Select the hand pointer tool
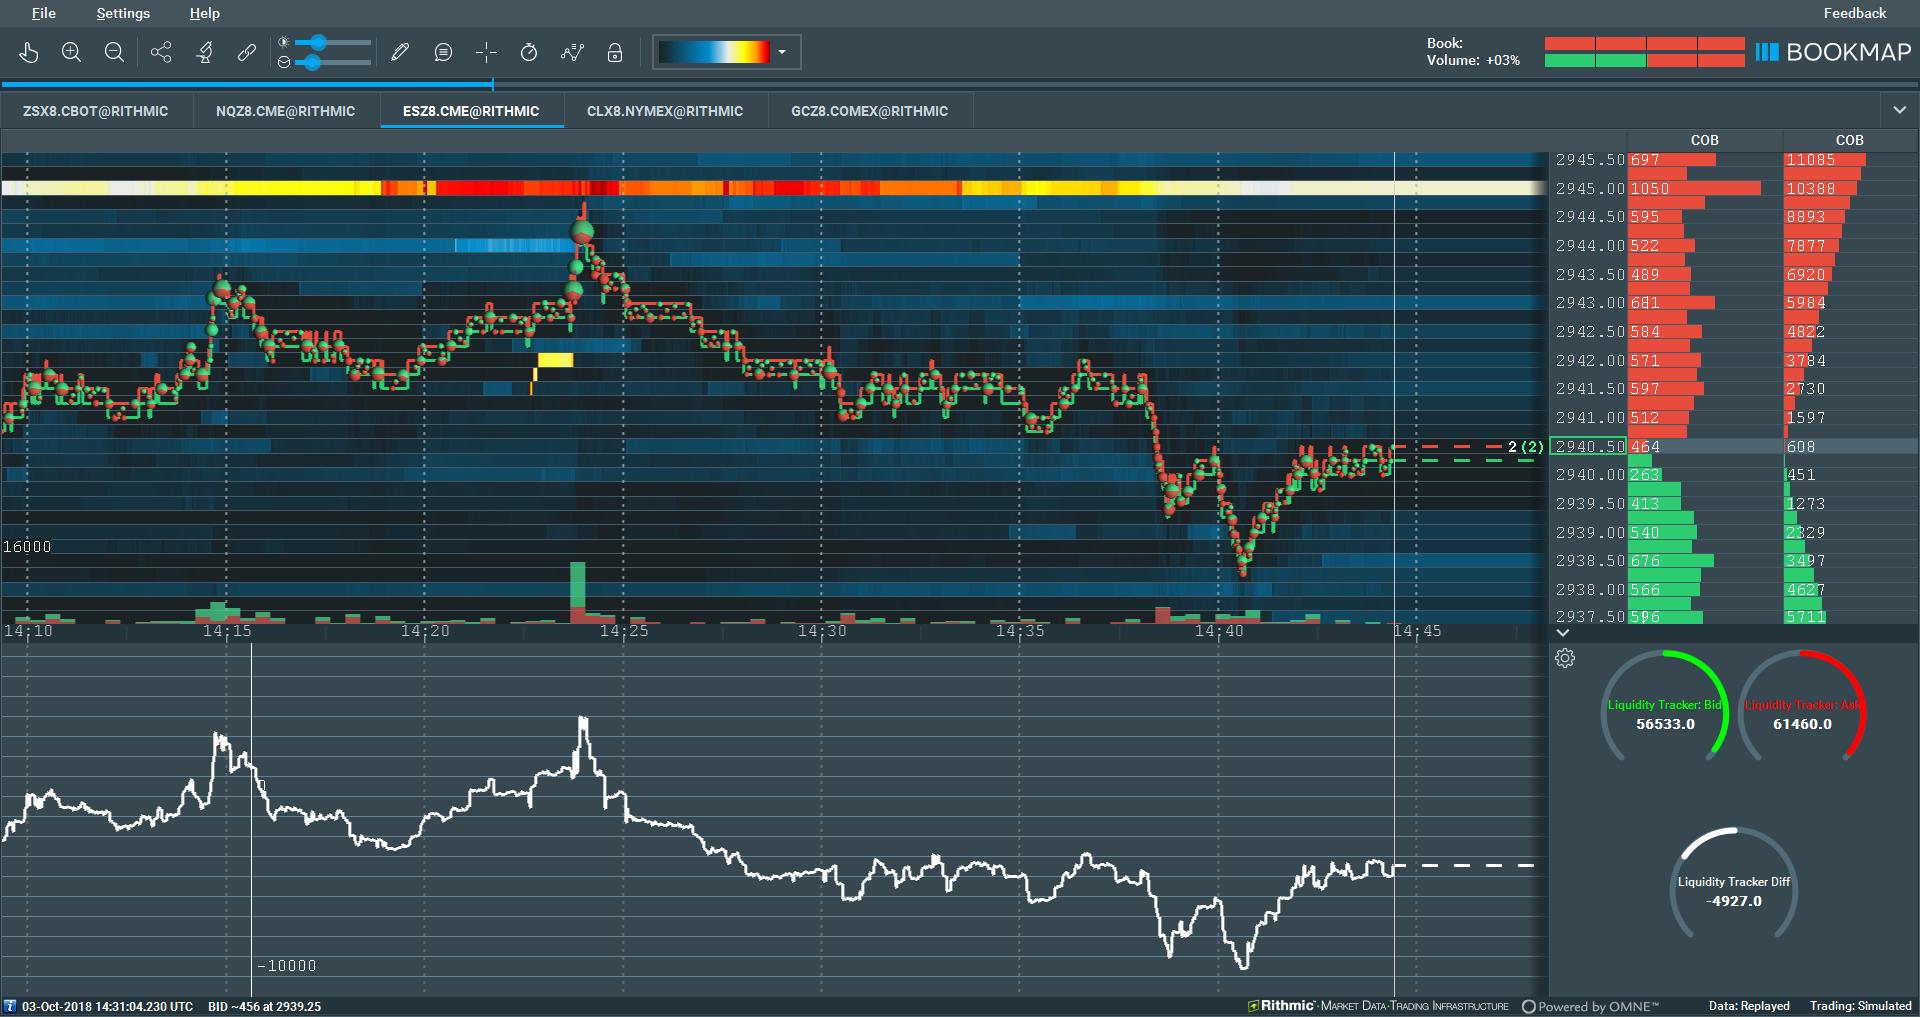This screenshot has height=1017, width=1920. point(29,53)
